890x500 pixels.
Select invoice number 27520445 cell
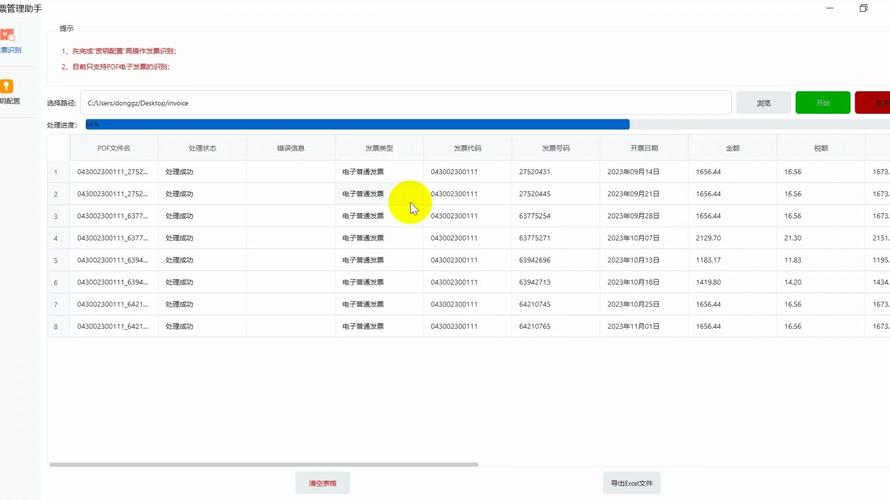click(556, 194)
